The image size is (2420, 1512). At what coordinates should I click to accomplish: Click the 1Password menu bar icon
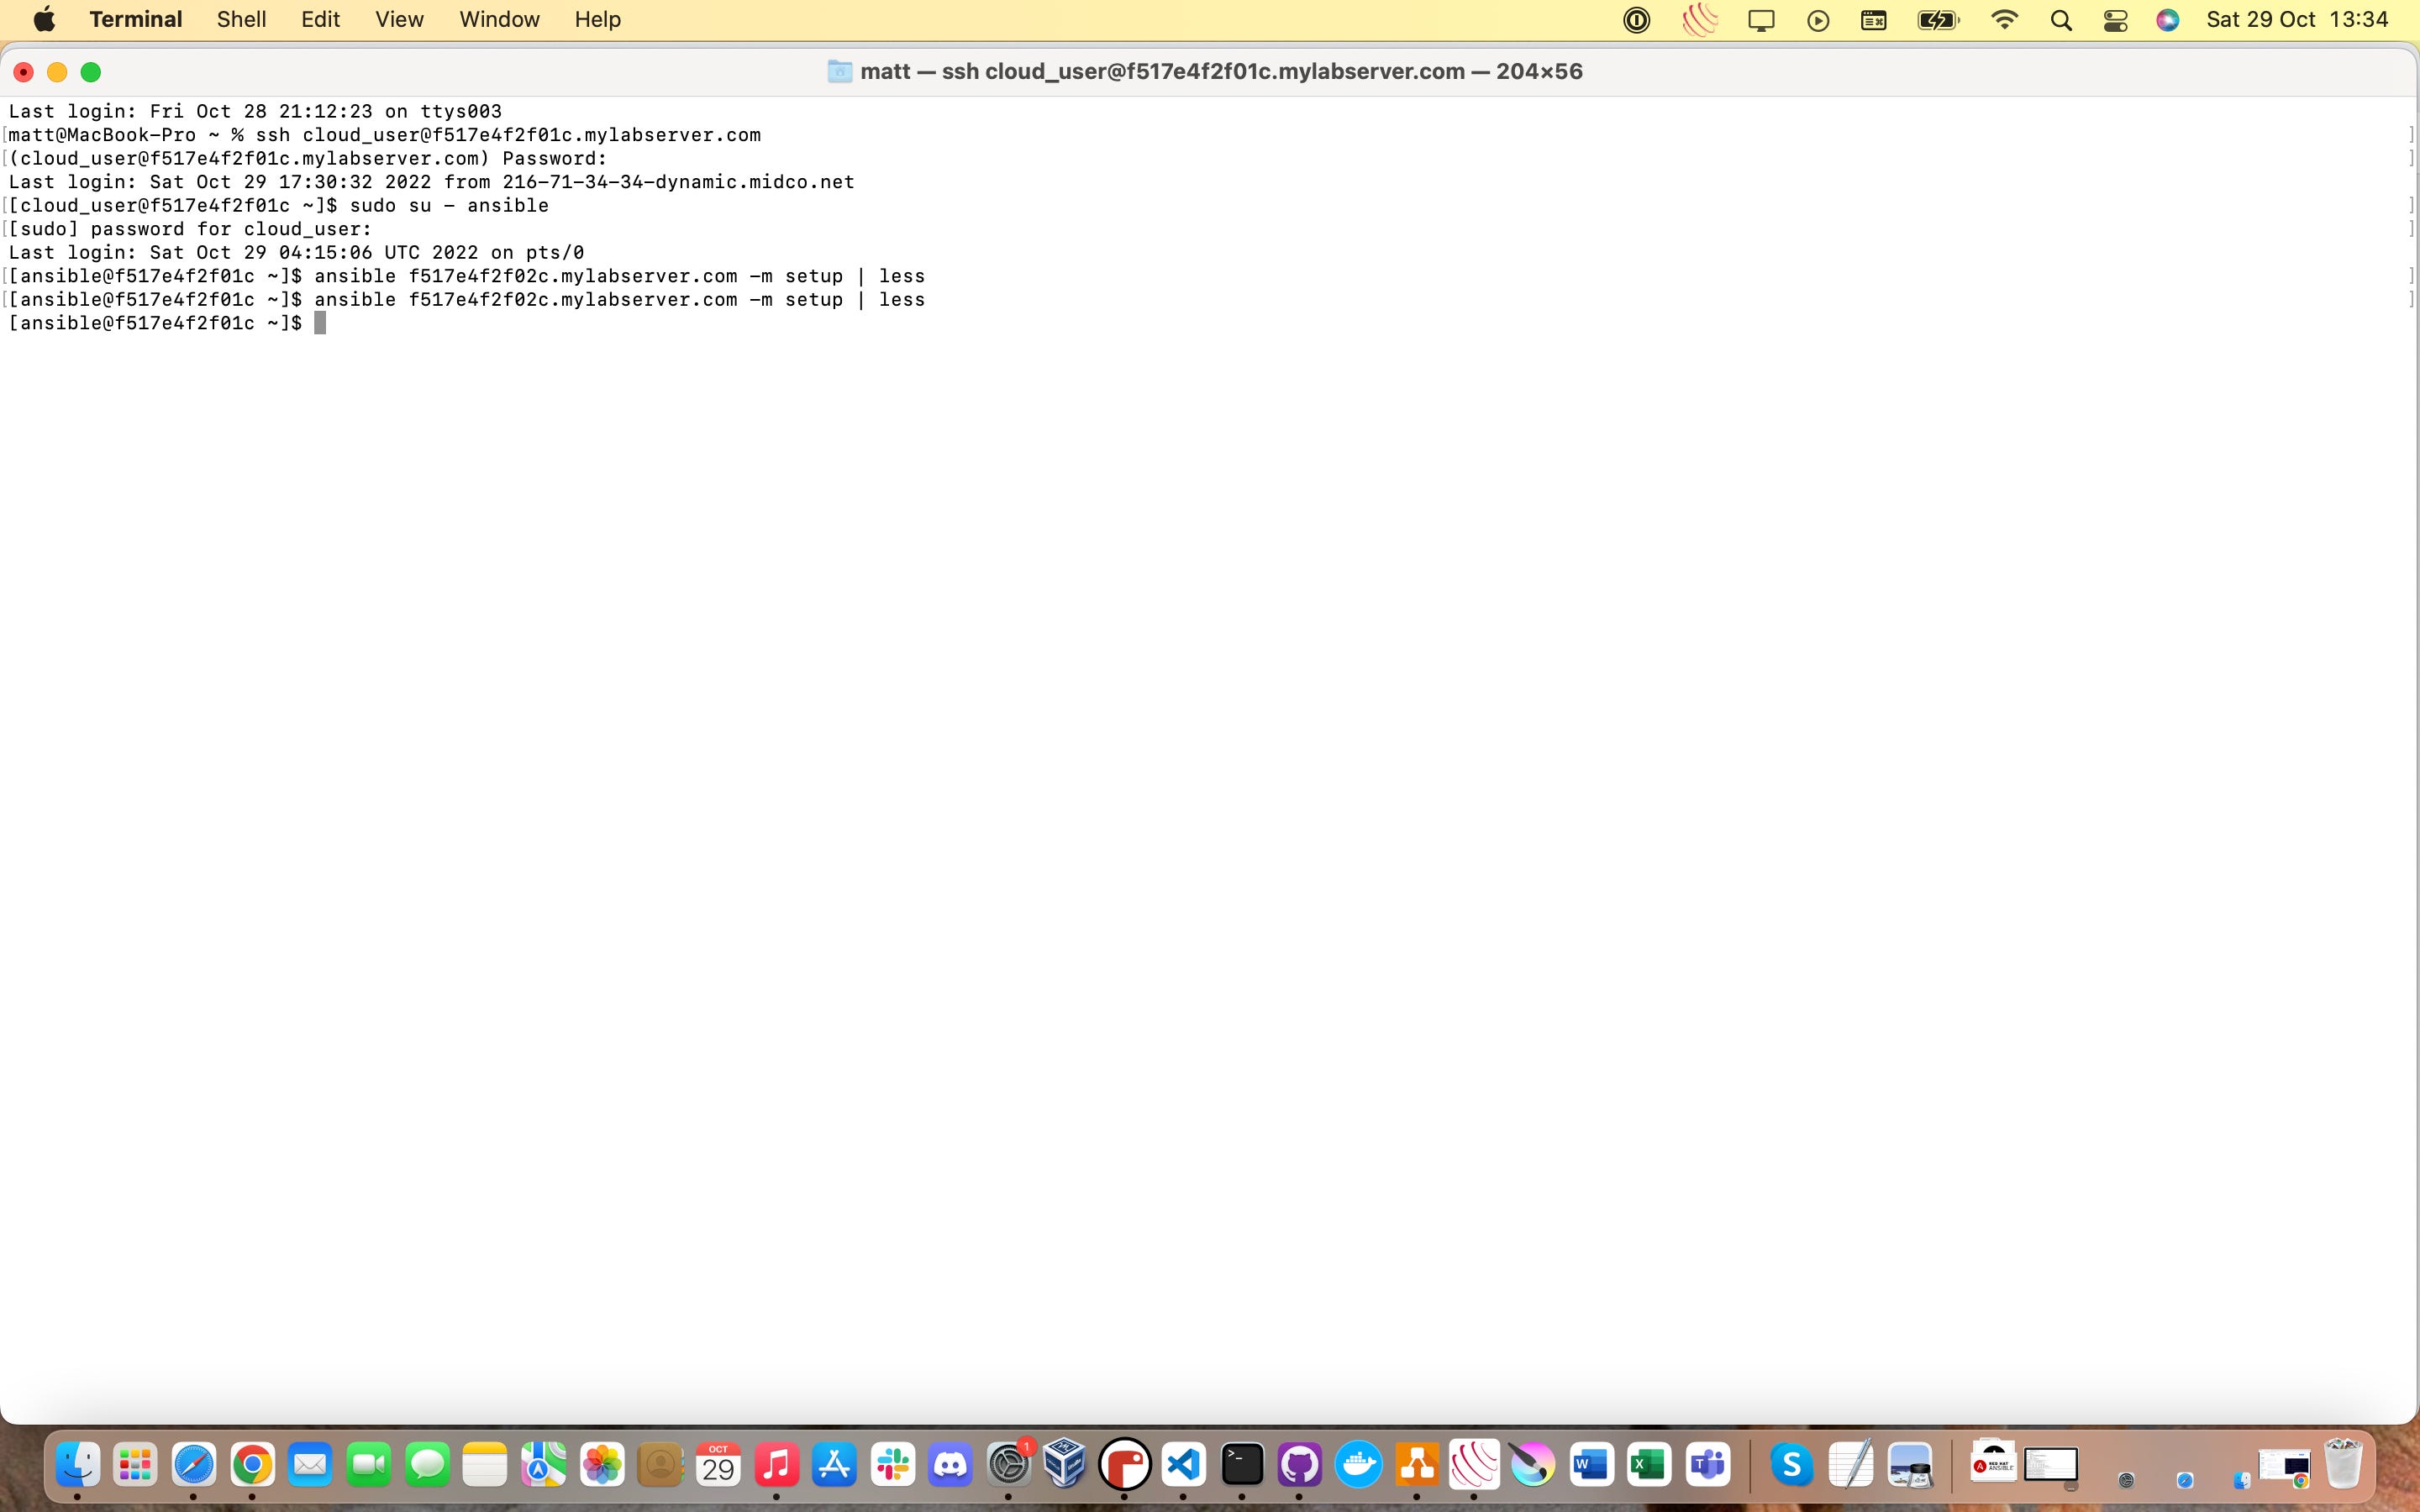tap(1636, 20)
